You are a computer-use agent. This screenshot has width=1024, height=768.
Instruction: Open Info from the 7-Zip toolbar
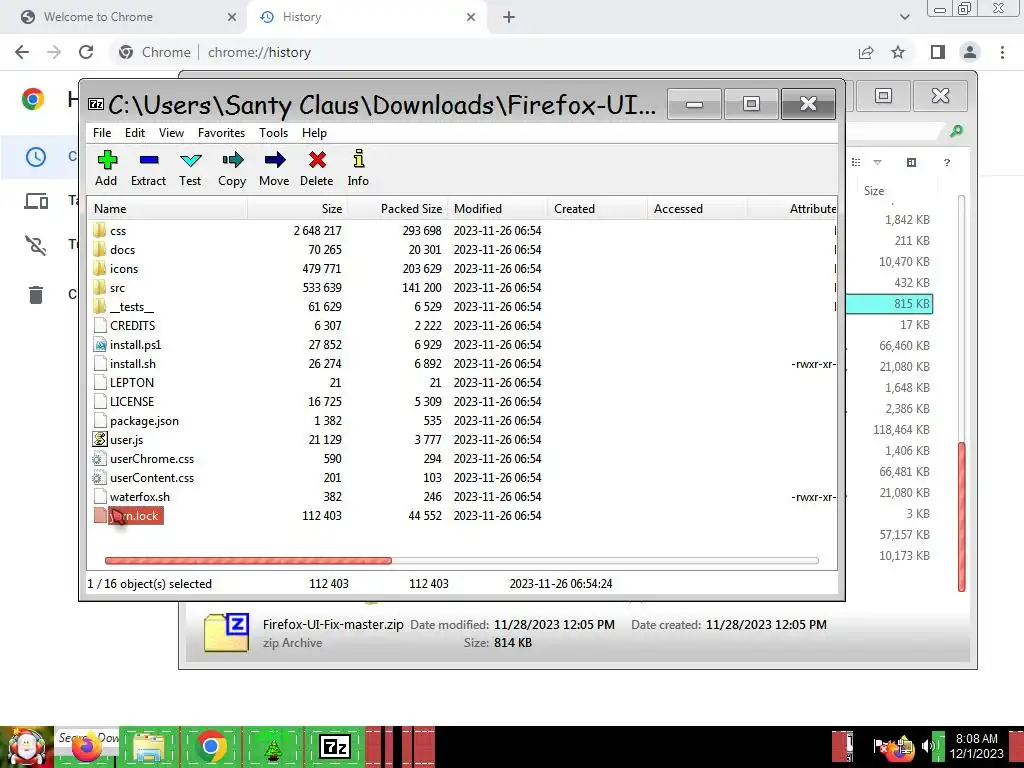tap(358, 168)
